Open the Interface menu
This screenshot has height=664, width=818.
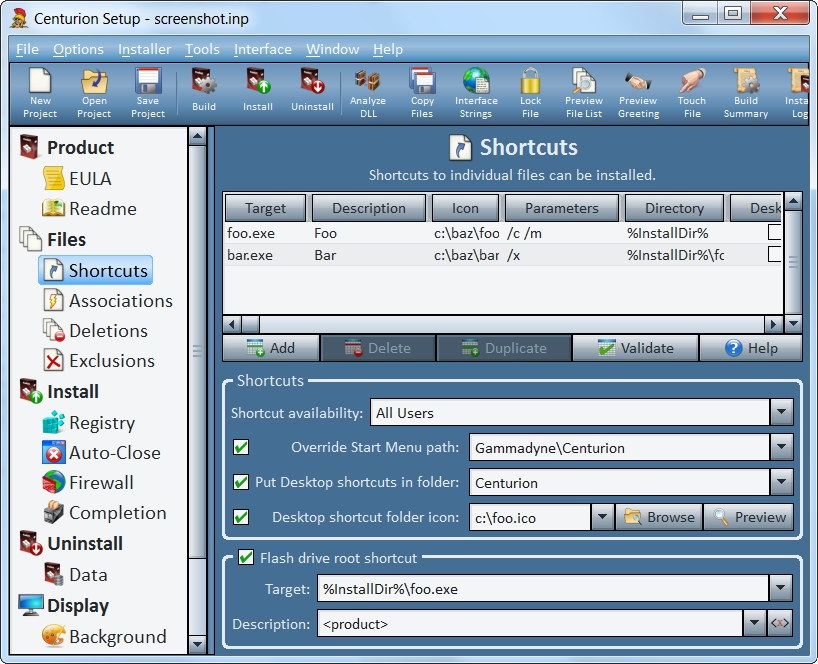[262, 49]
